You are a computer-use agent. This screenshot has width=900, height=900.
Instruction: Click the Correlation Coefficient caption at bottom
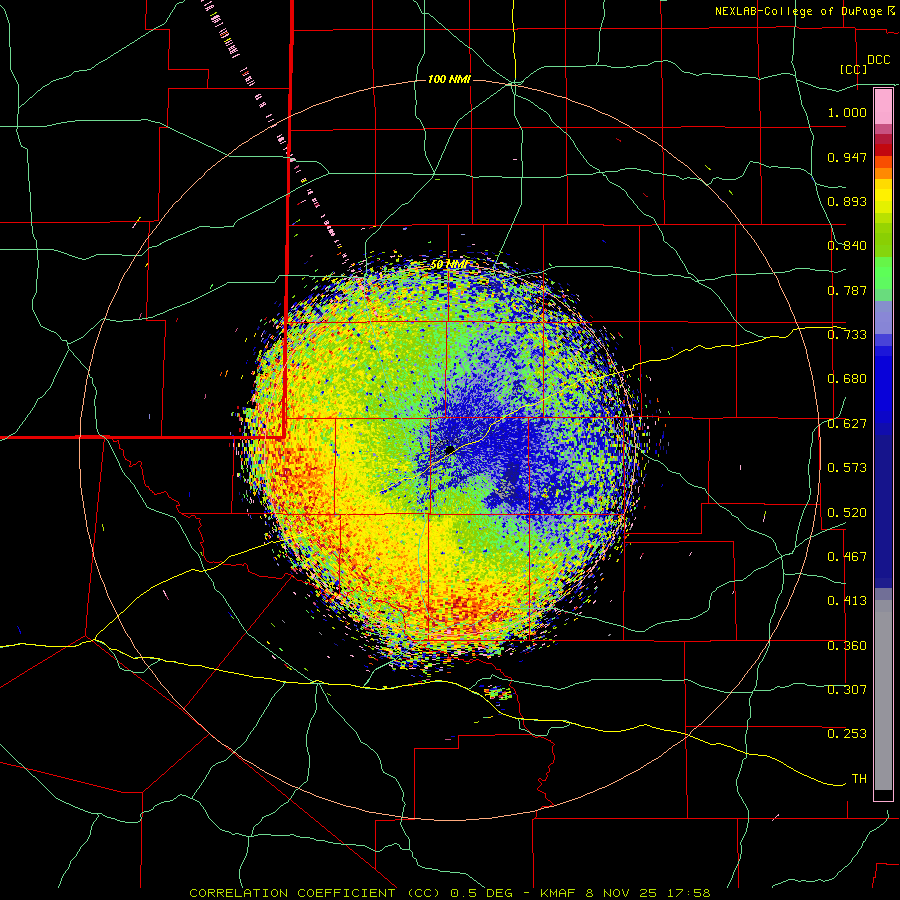pos(449,893)
